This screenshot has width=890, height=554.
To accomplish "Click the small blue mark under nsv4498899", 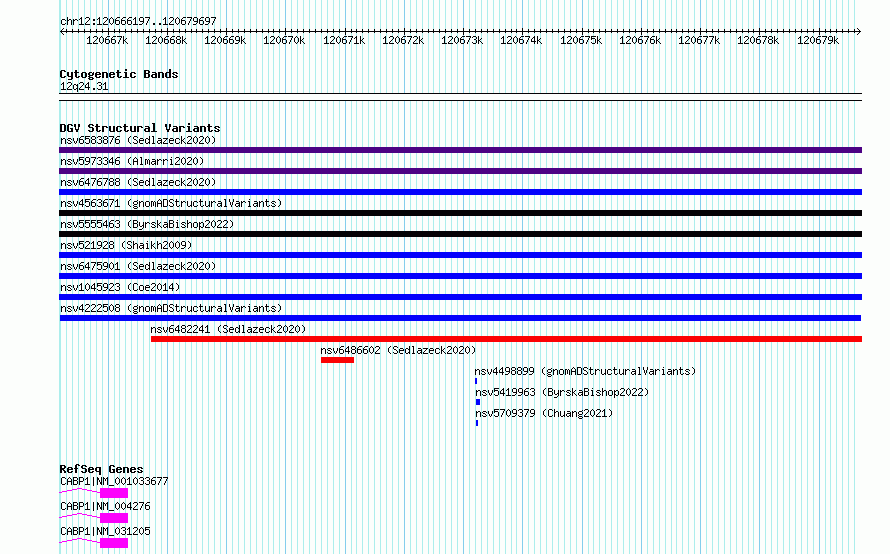I will [476, 381].
